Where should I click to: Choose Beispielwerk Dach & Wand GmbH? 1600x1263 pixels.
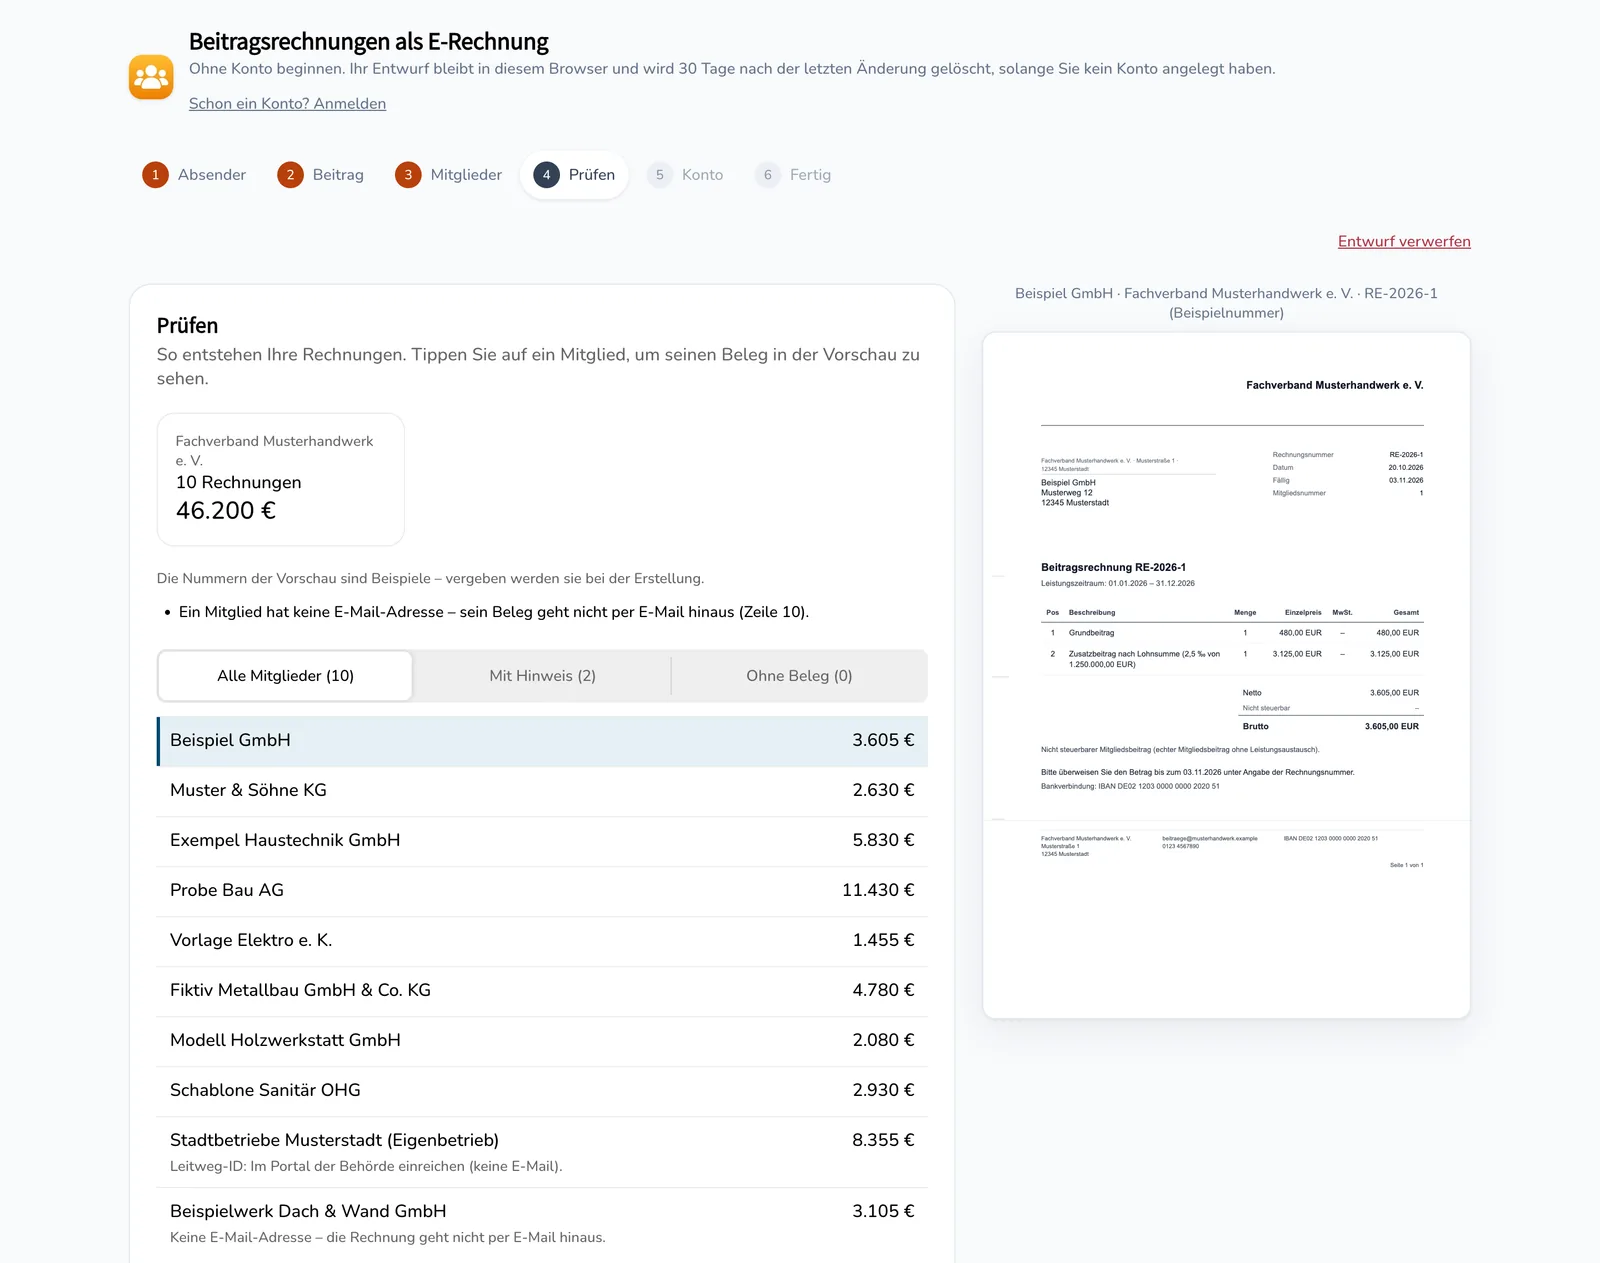tap(542, 1223)
